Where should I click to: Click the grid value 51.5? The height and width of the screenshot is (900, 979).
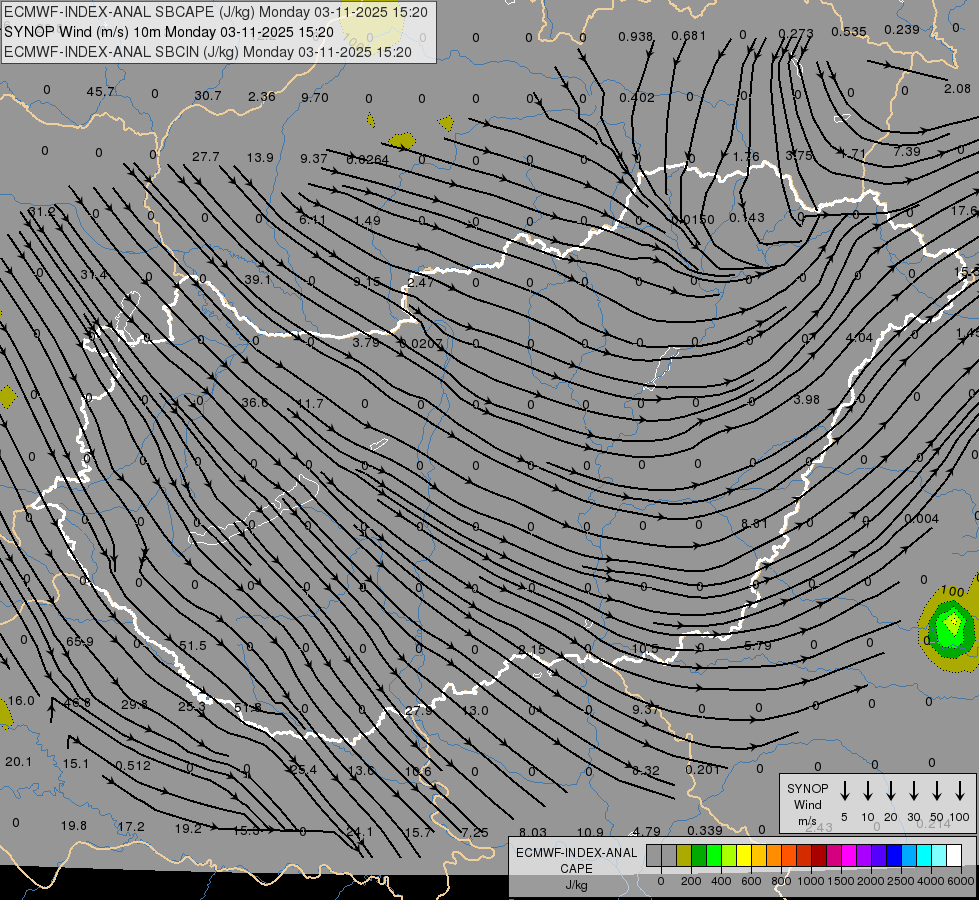pos(192,645)
